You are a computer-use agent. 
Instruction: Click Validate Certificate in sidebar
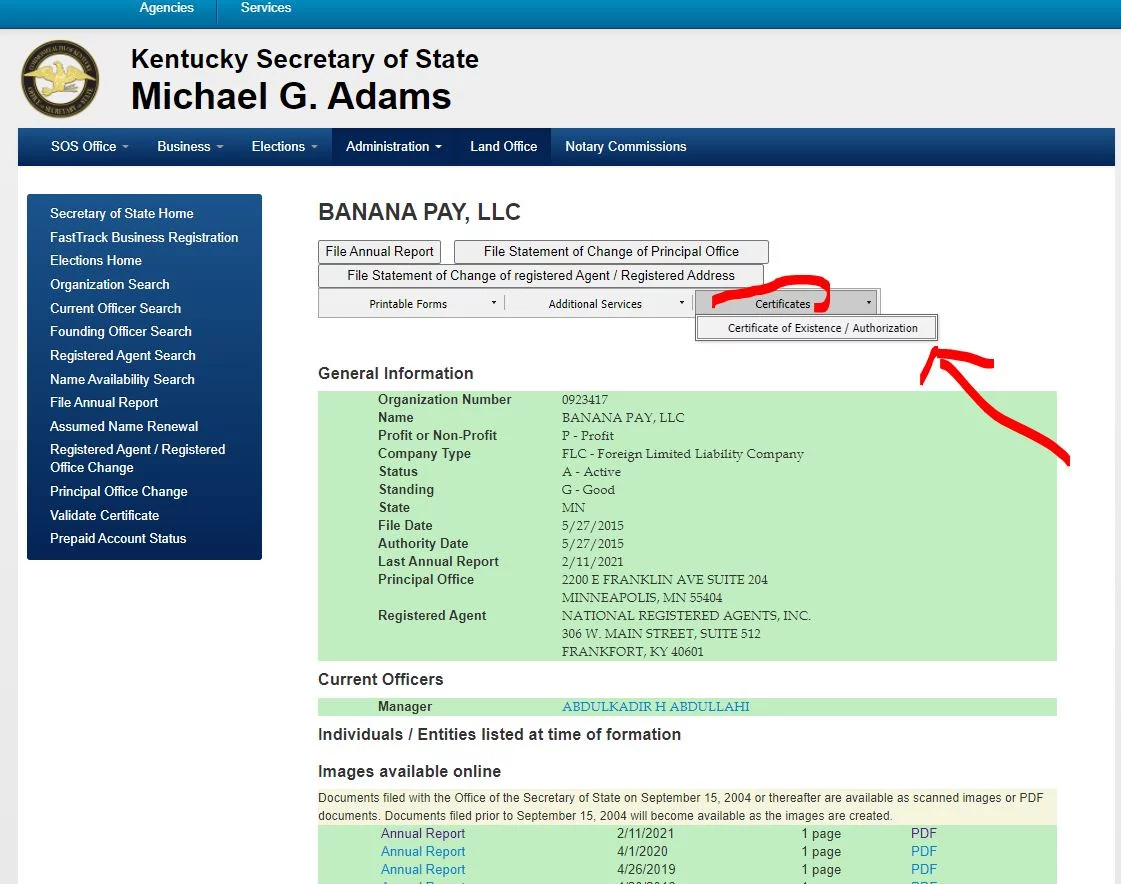click(105, 515)
